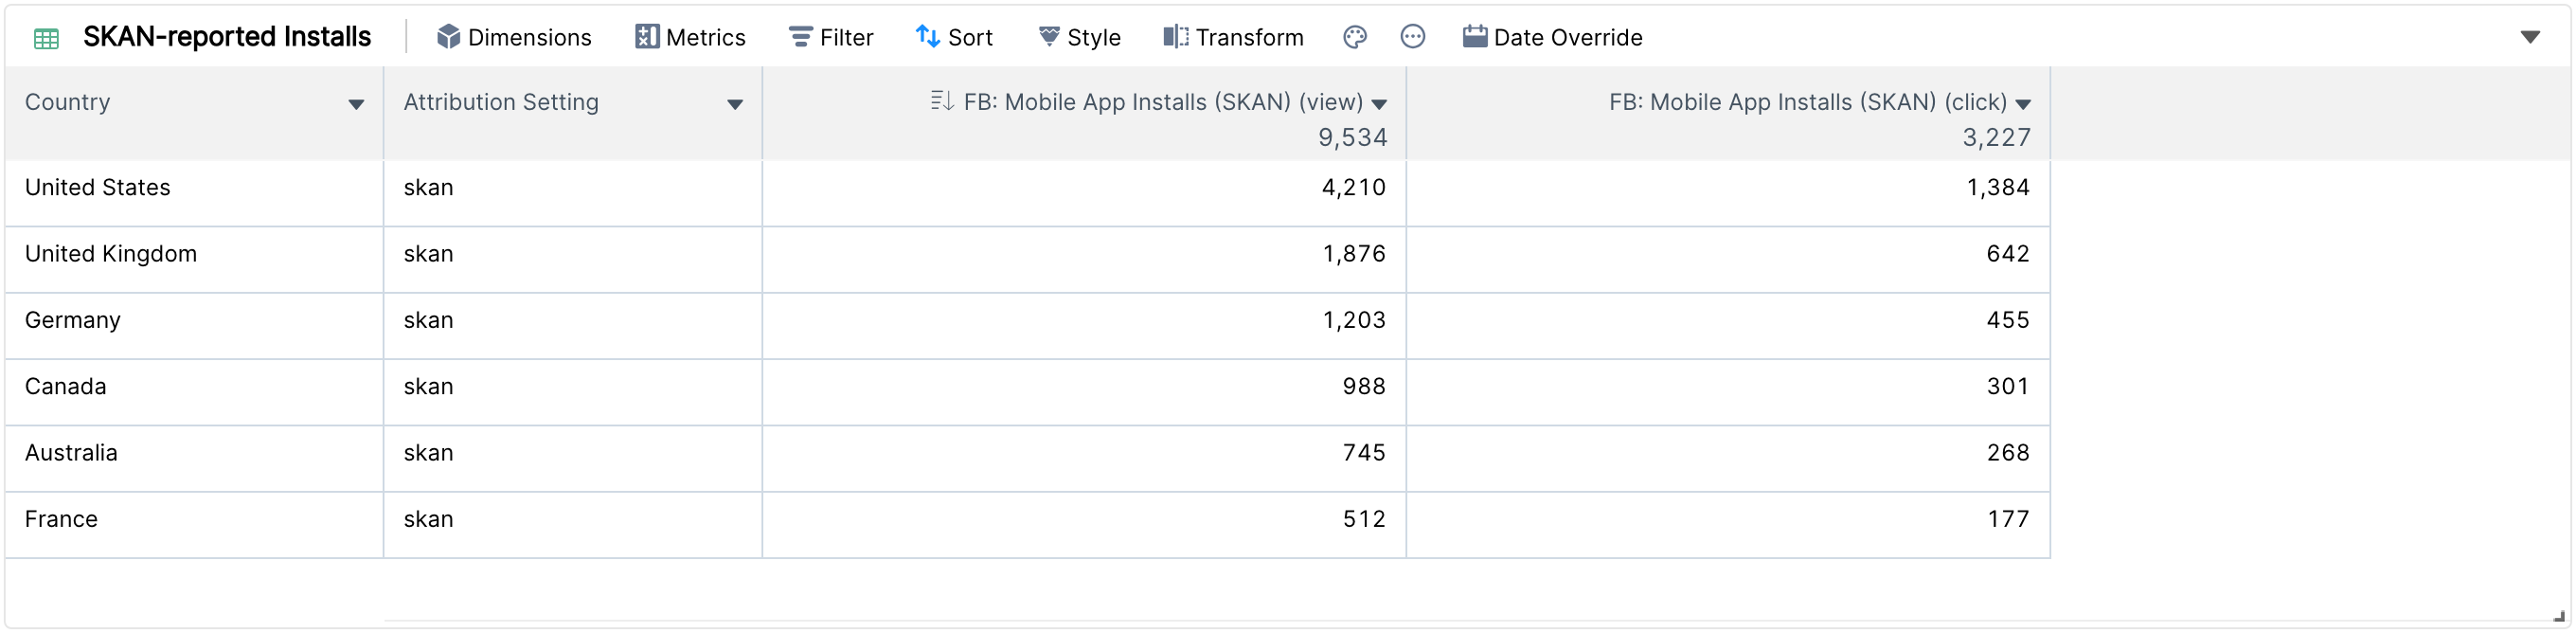The width and height of the screenshot is (2576, 633).
Task: Open the Filter options
Action: 831,38
